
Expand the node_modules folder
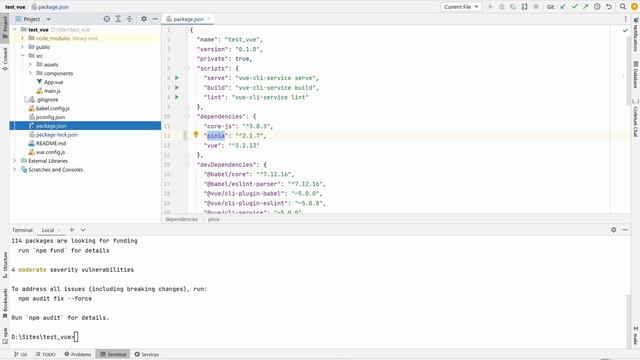tap(23, 38)
